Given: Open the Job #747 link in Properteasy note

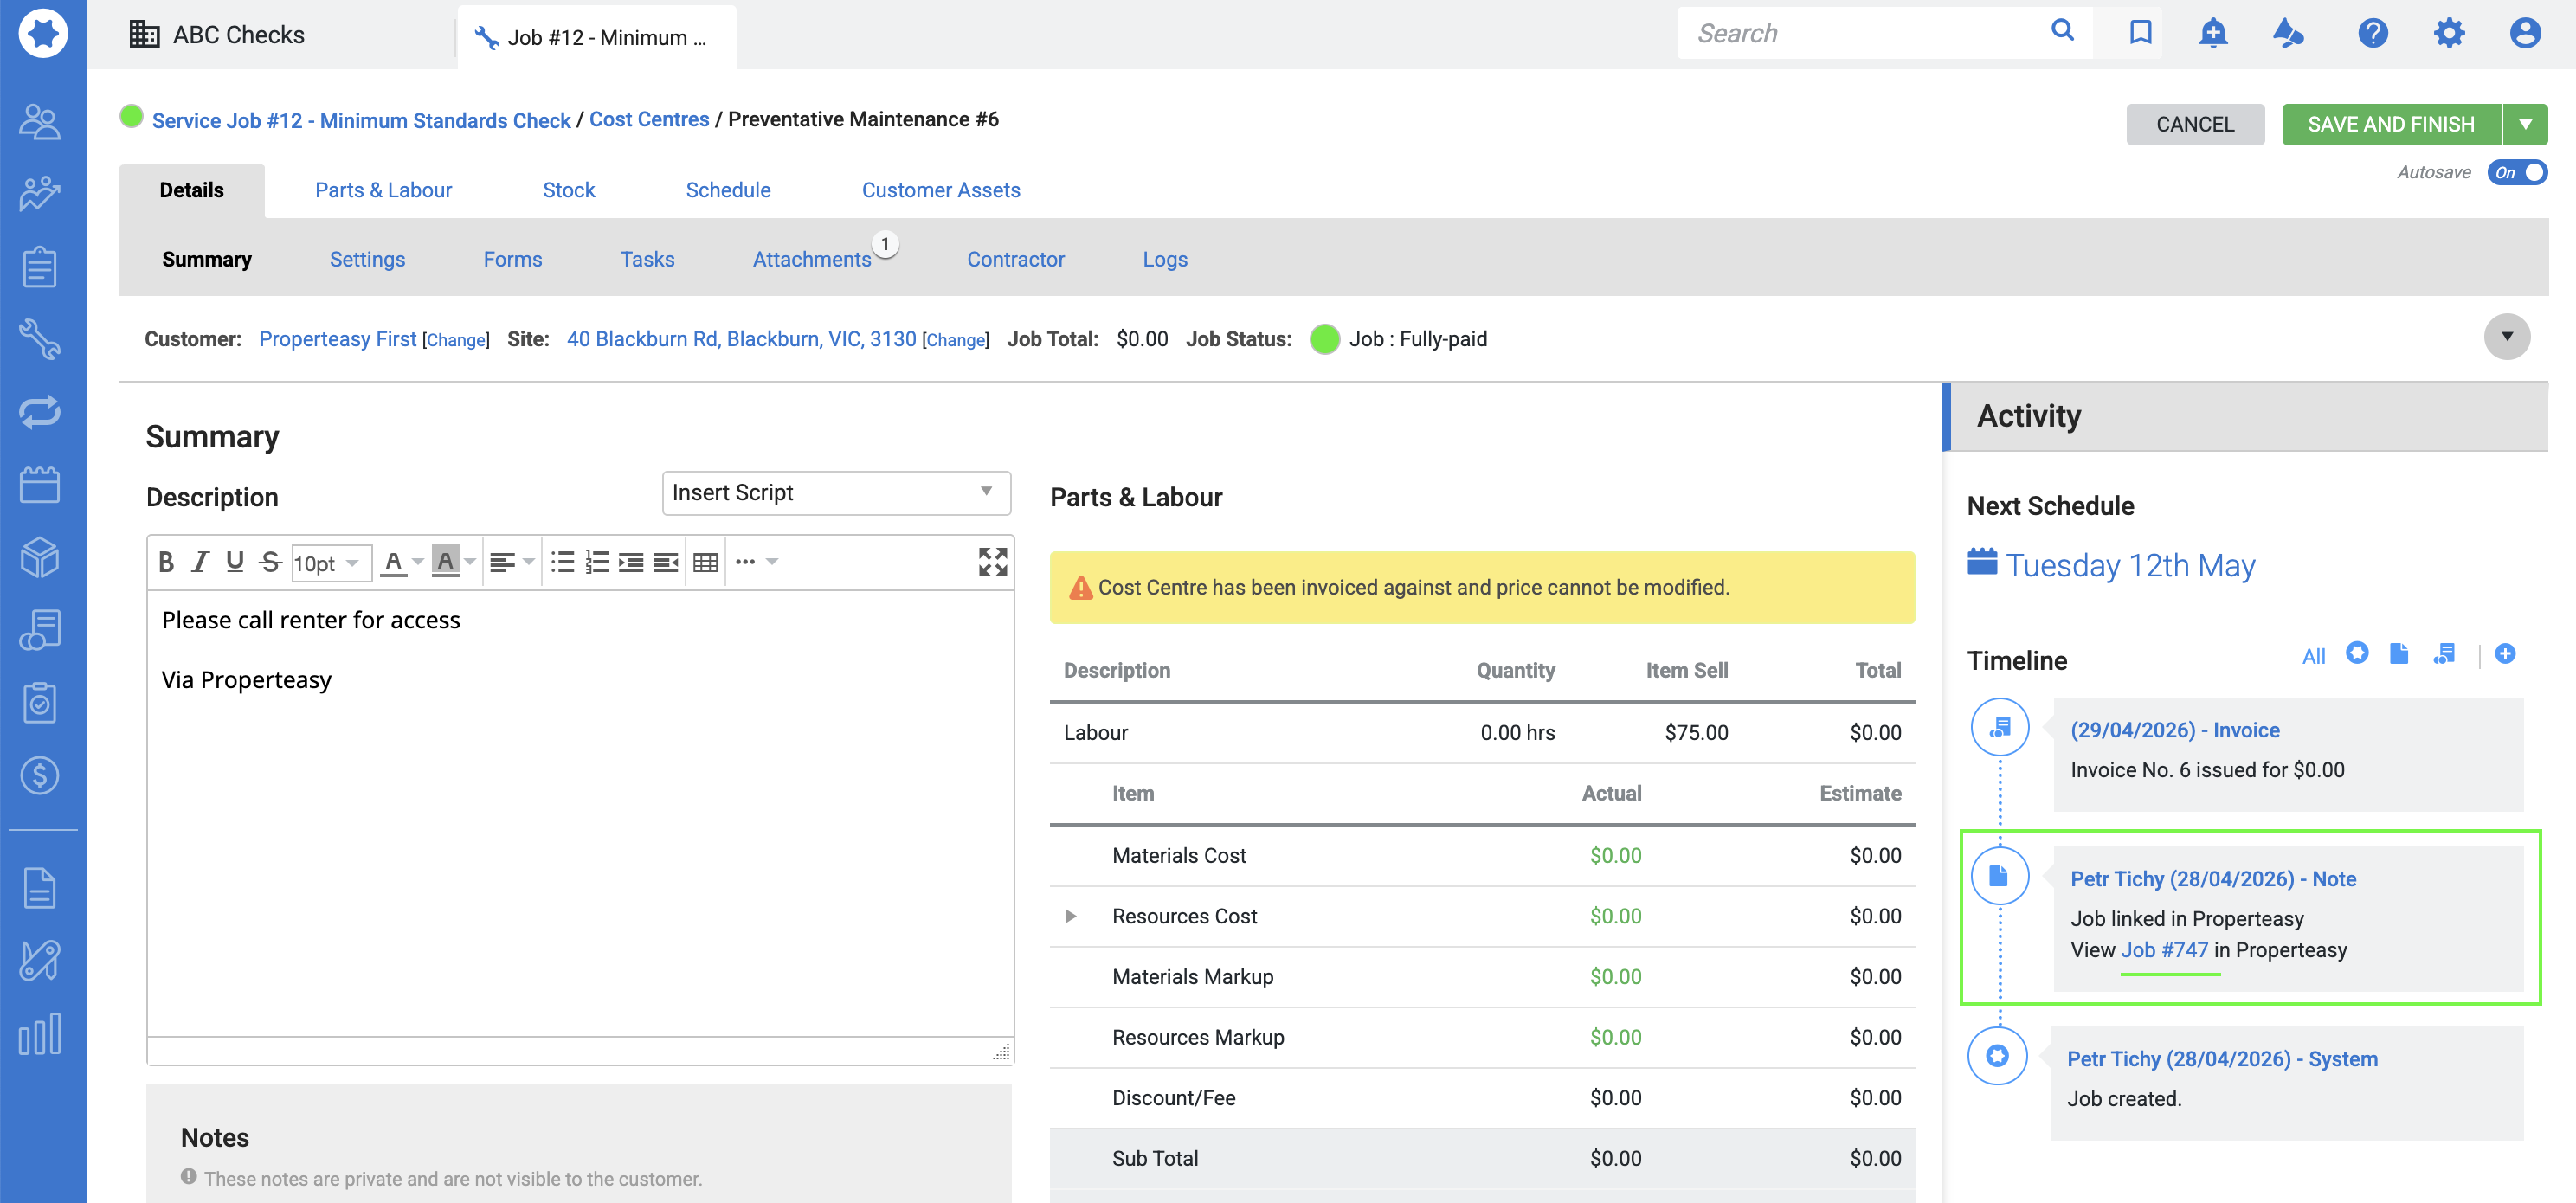Looking at the screenshot, I should [x=2164, y=950].
